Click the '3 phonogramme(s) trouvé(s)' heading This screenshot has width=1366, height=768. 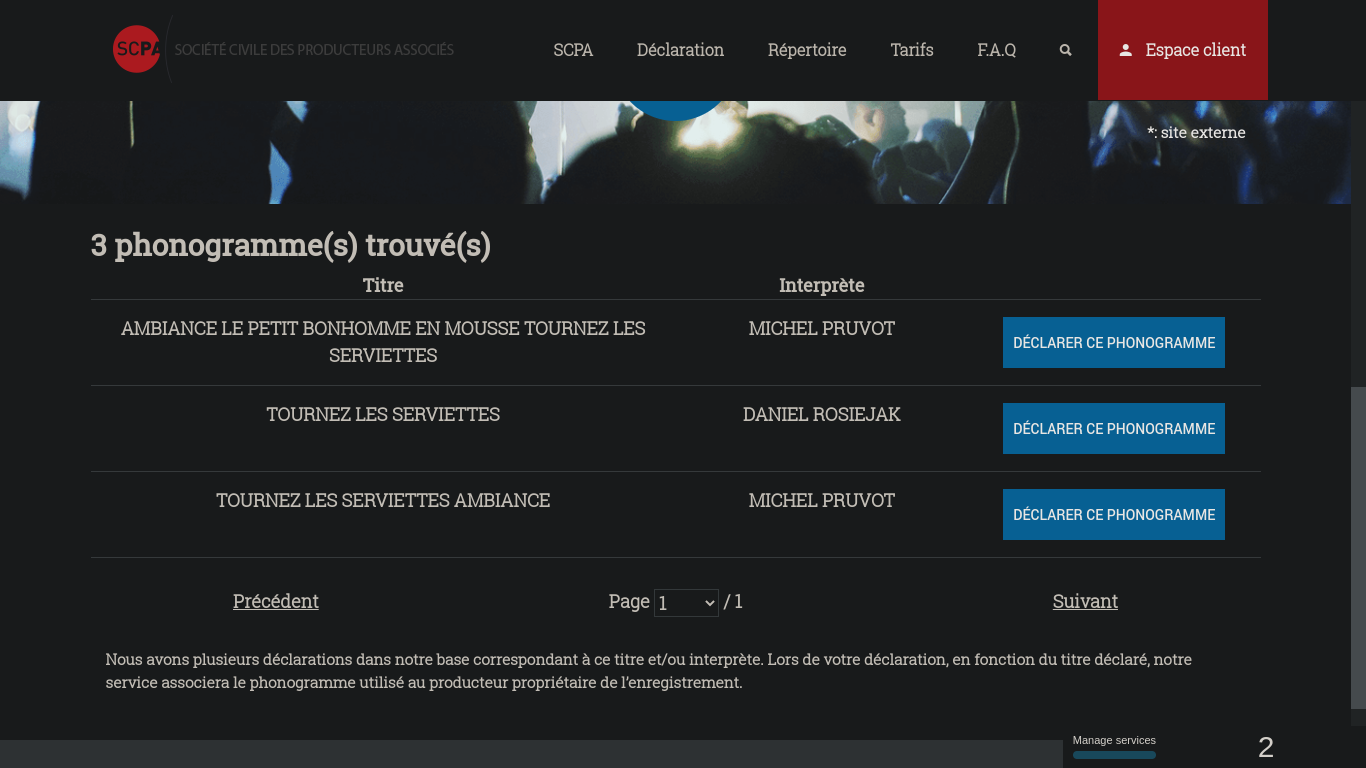291,245
